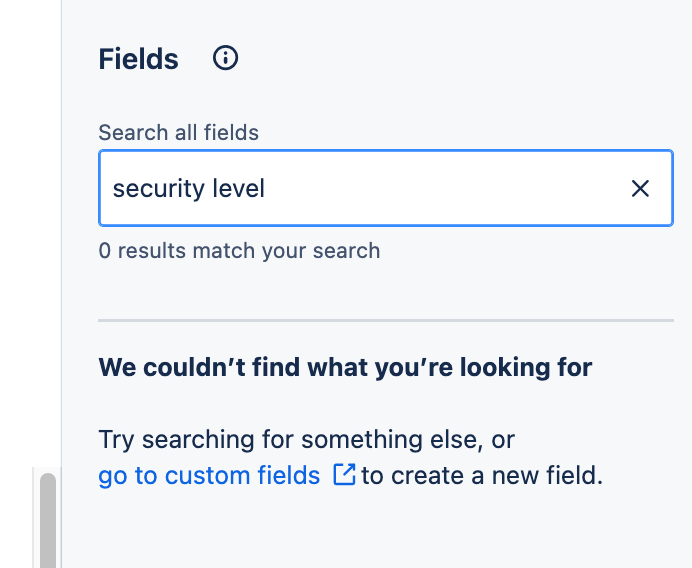
Task: Place cursor on word 'level' in search box
Action: (241, 188)
